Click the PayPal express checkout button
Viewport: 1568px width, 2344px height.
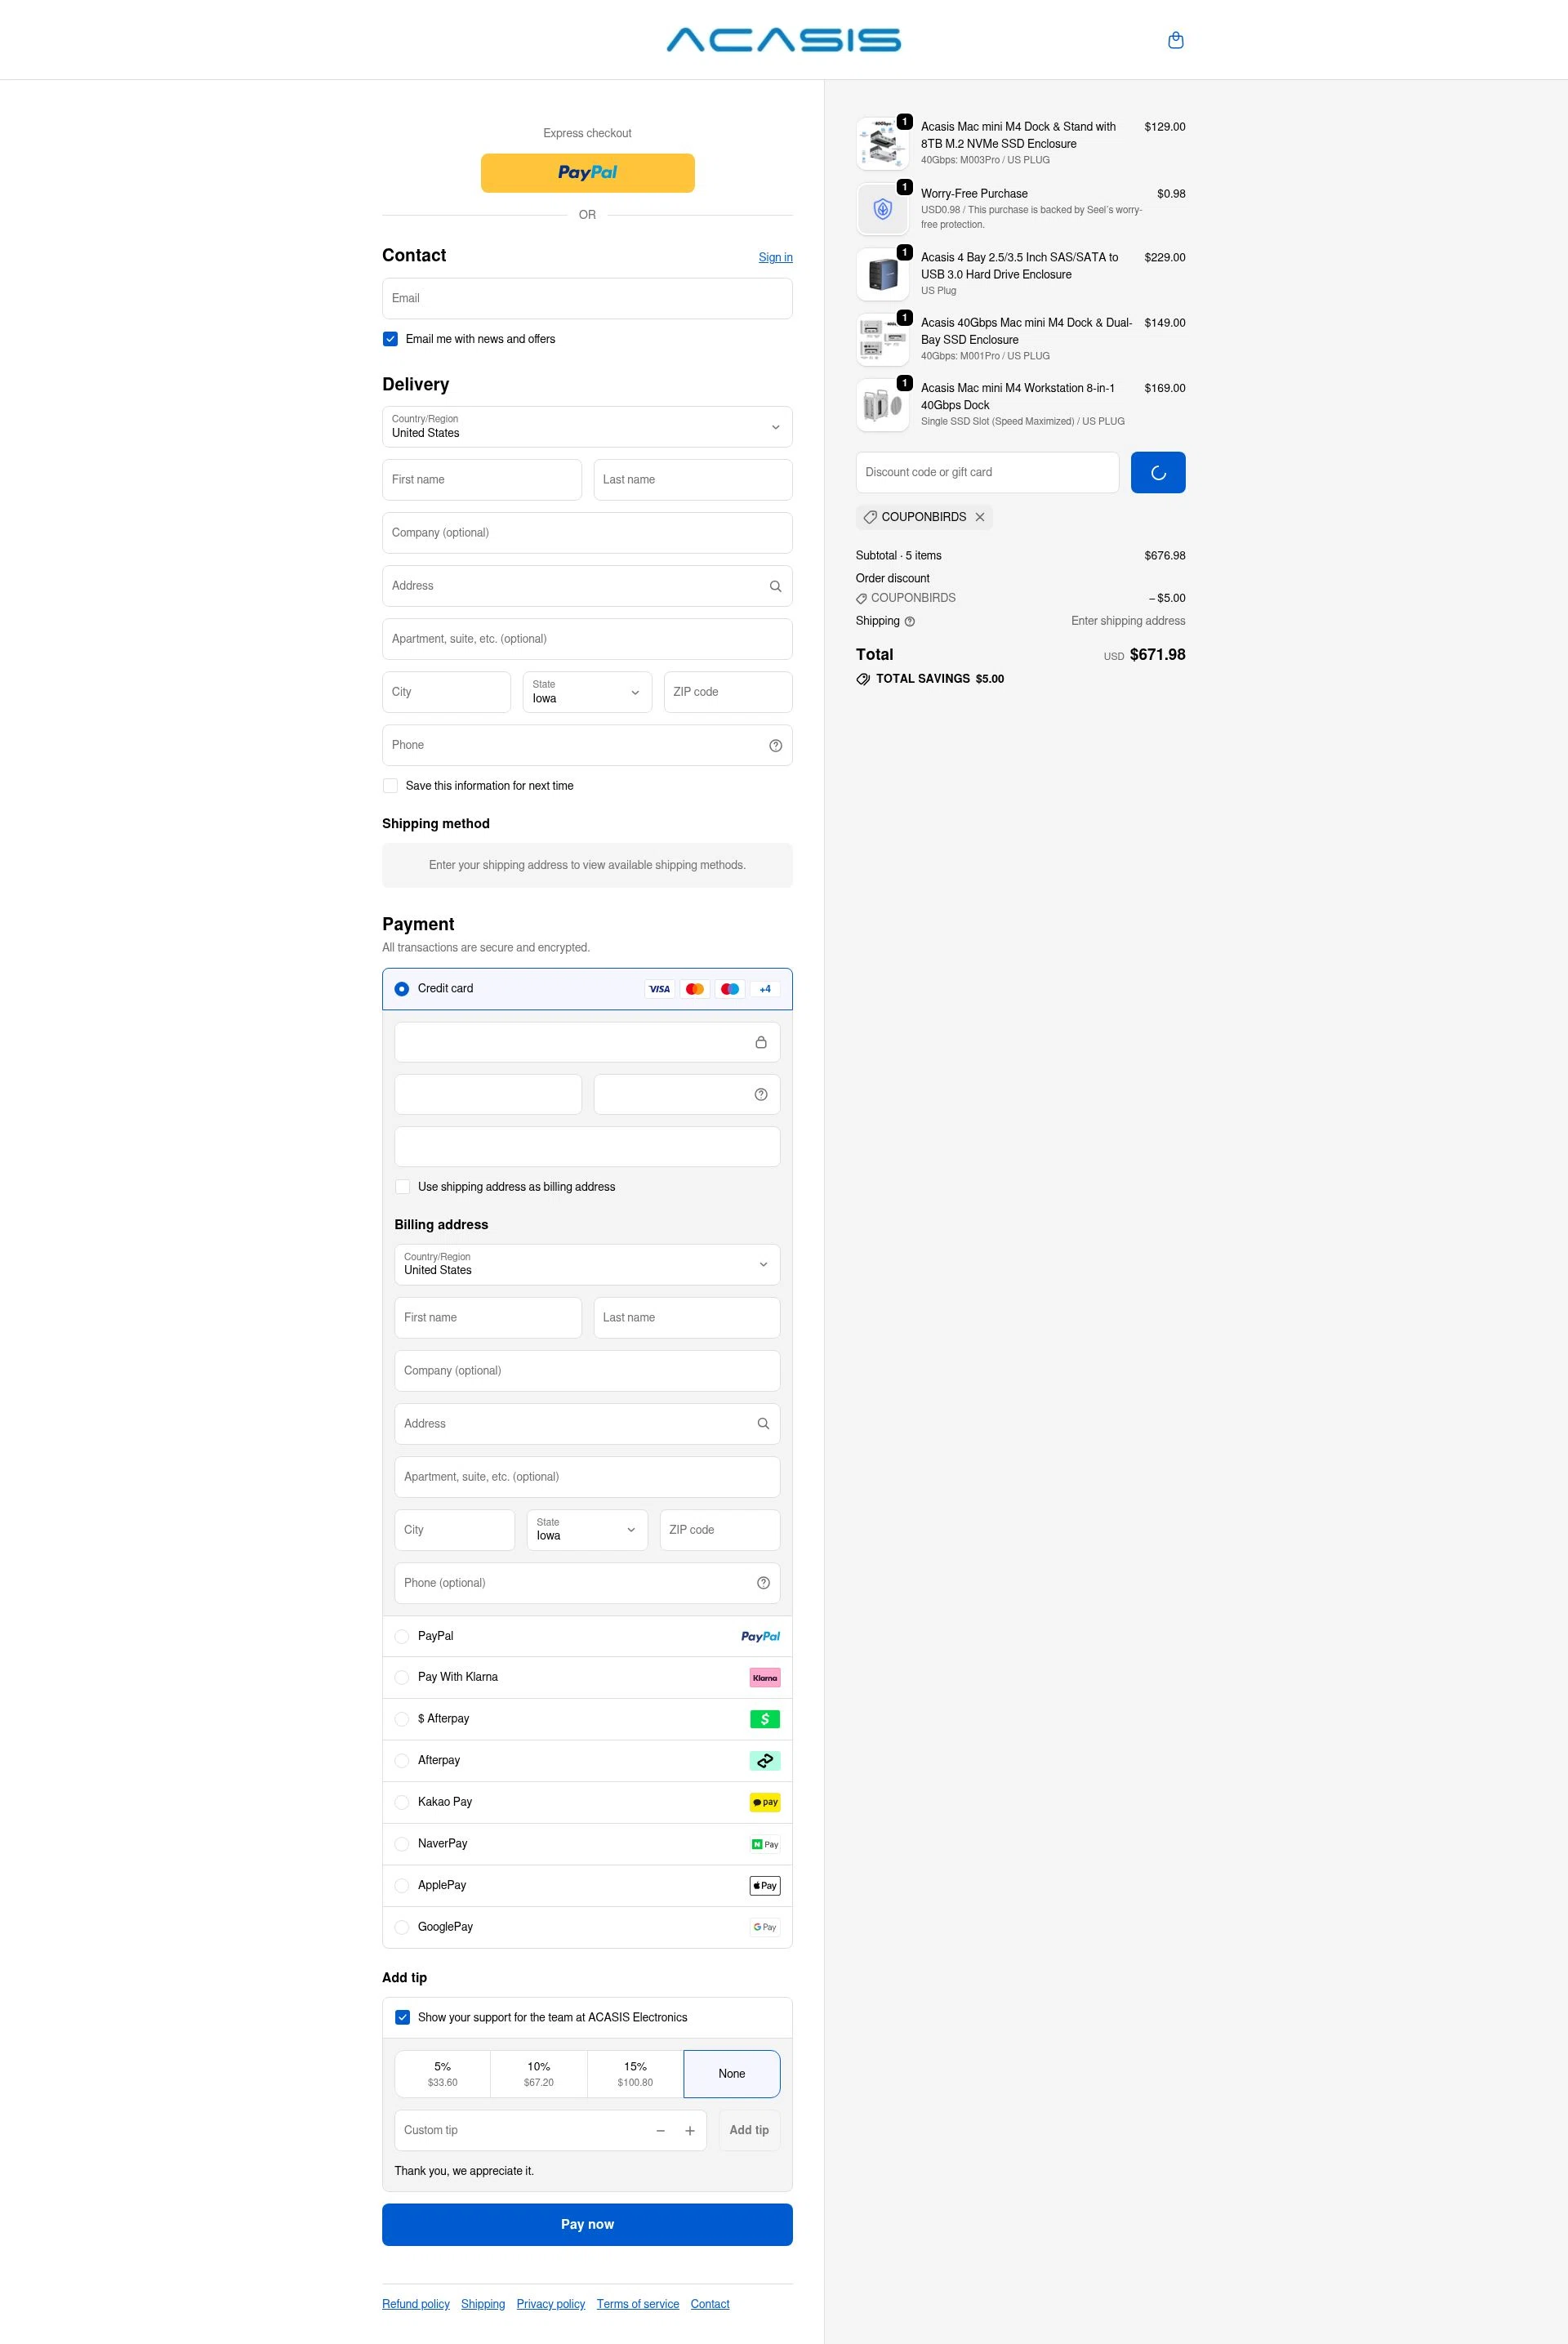click(x=586, y=172)
